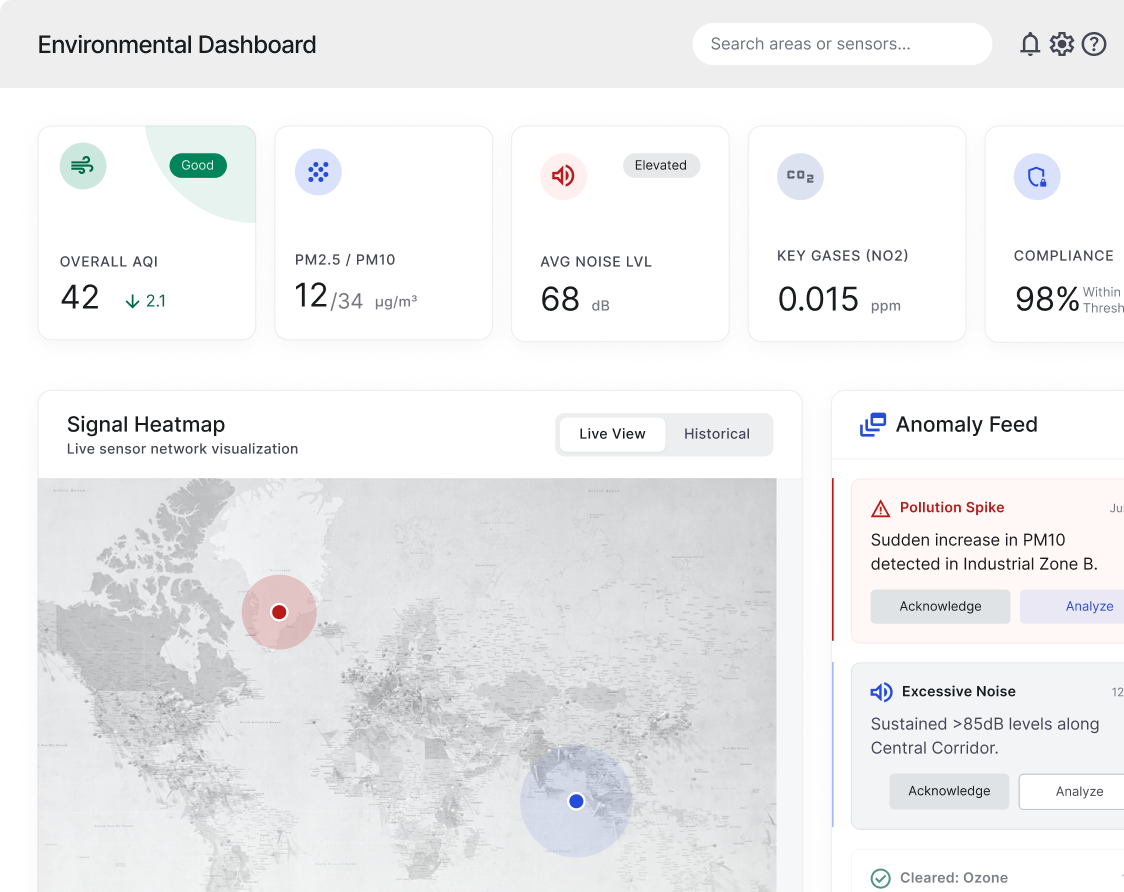Viewport: 1124px width, 892px height.
Task: Click the PM2.5 / PM10 label
Action: pyautogui.click(x=345, y=260)
